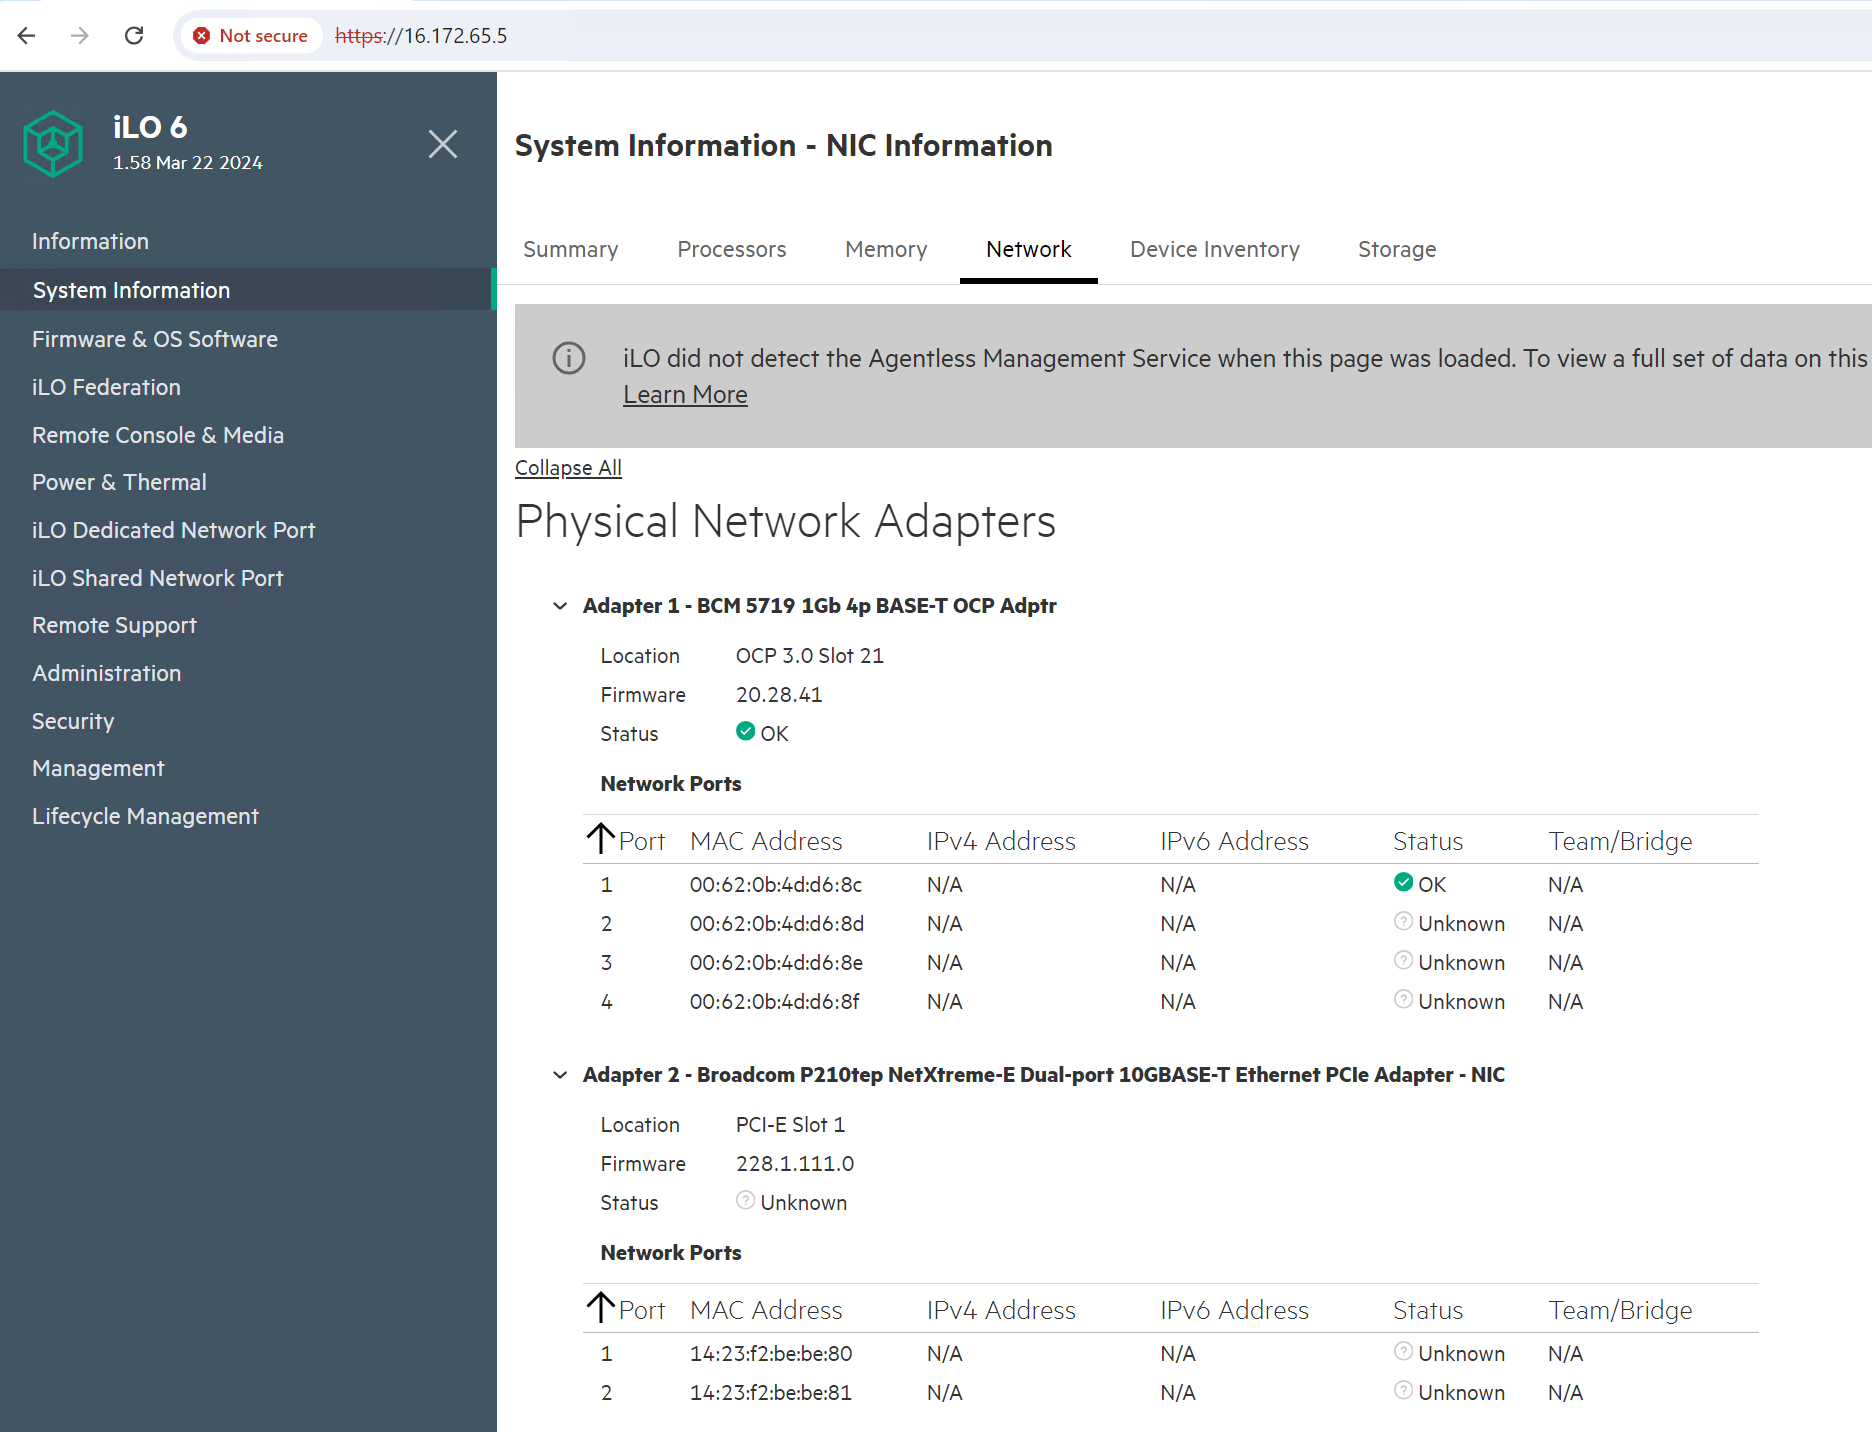The height and width of the screenshot is (1432, 1872).
Task: Select System Information in the sidebar
Action: 246,290
